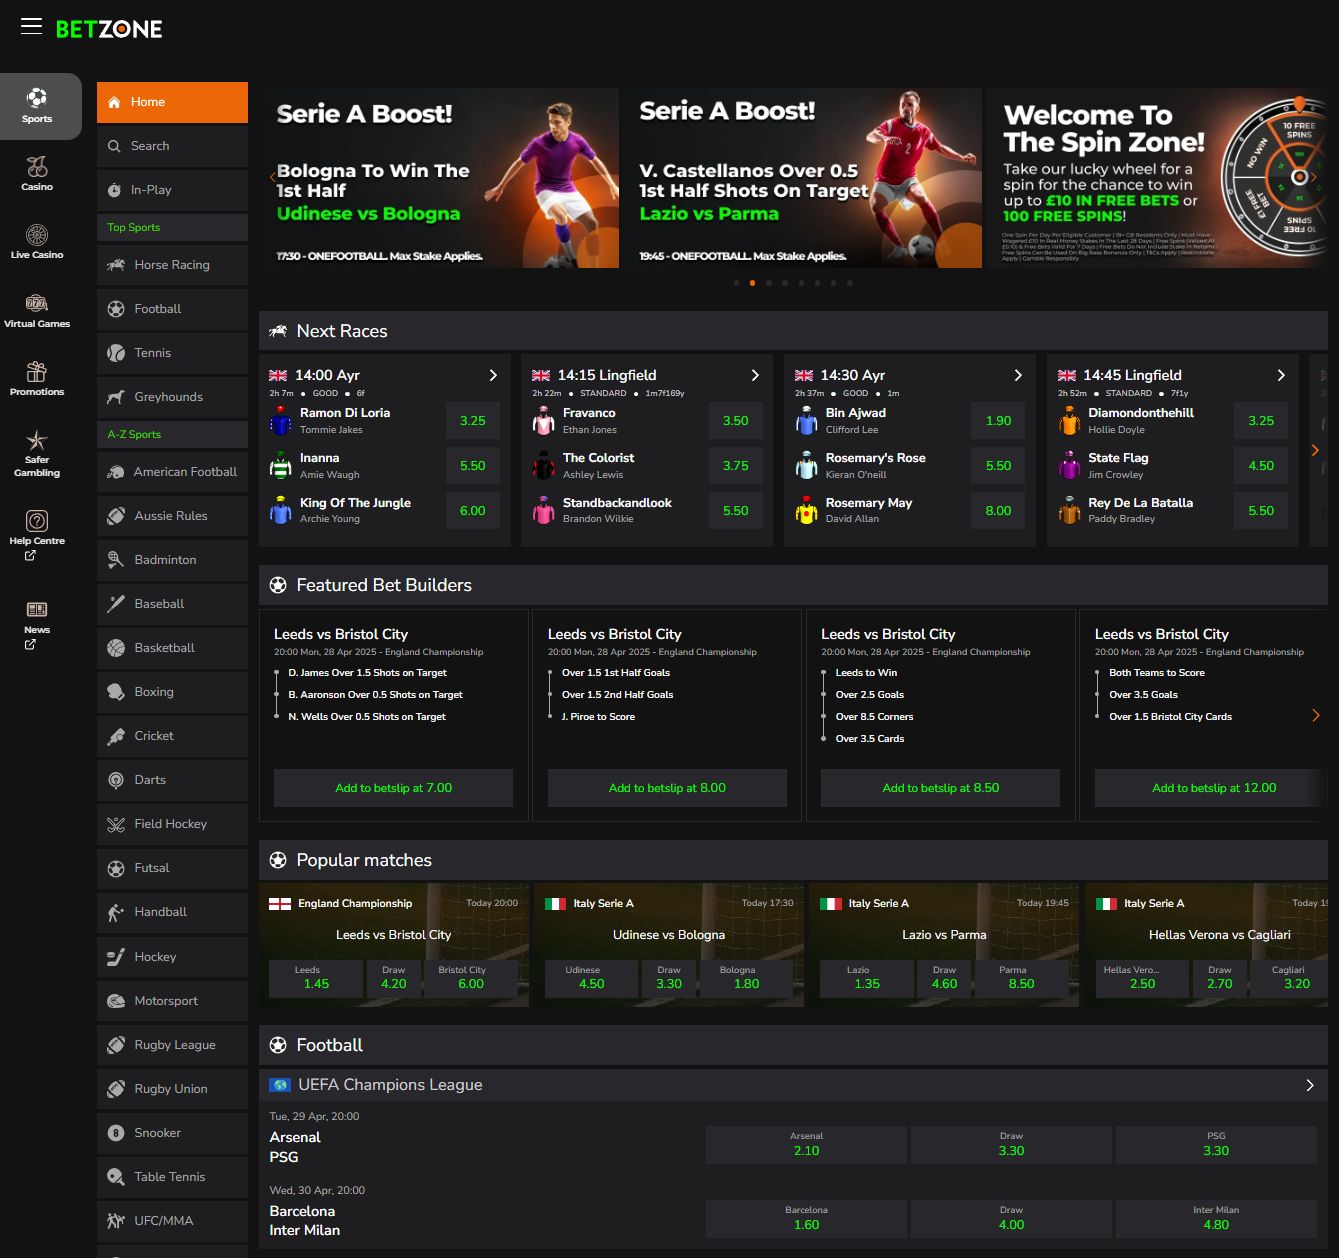
Task: Expand the UEFA Champions League section
Action: coord(1311,1084)
